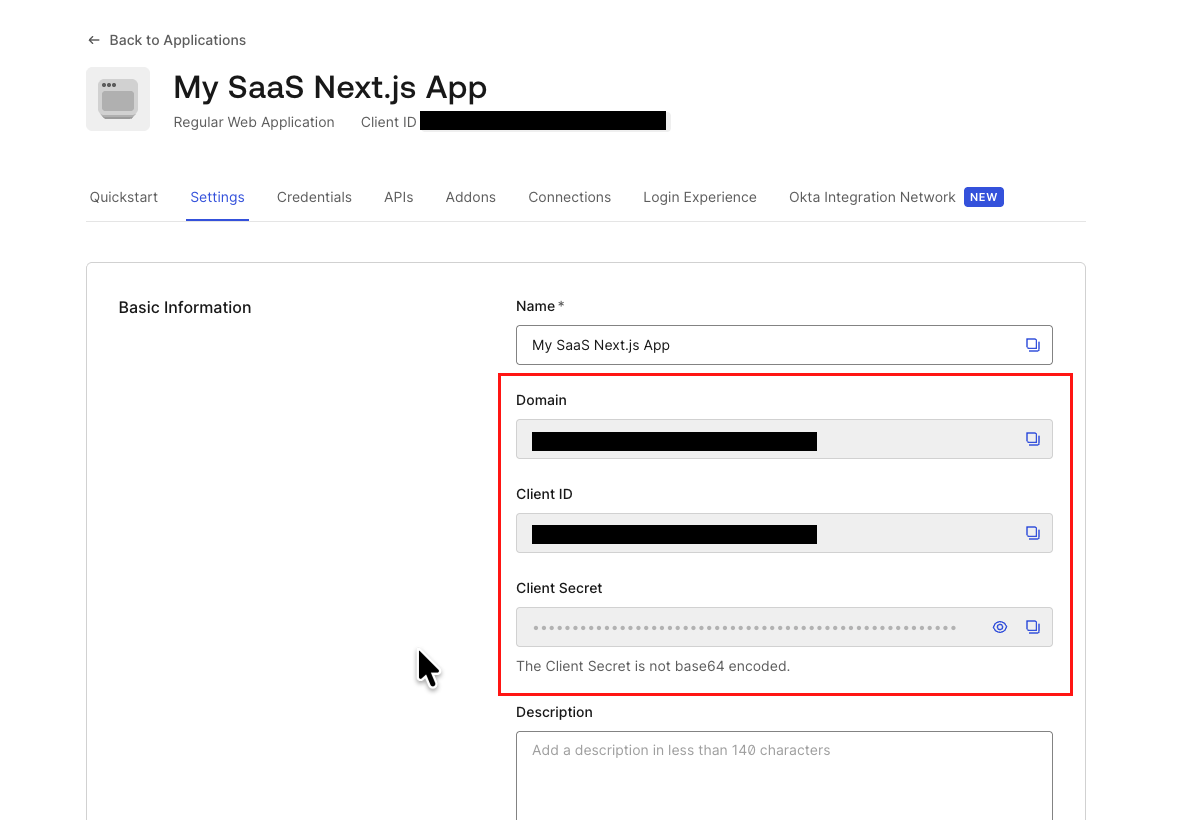Copy the Domain value via copy icon
The image size is (1200, 820).
tap(1032, 438)
